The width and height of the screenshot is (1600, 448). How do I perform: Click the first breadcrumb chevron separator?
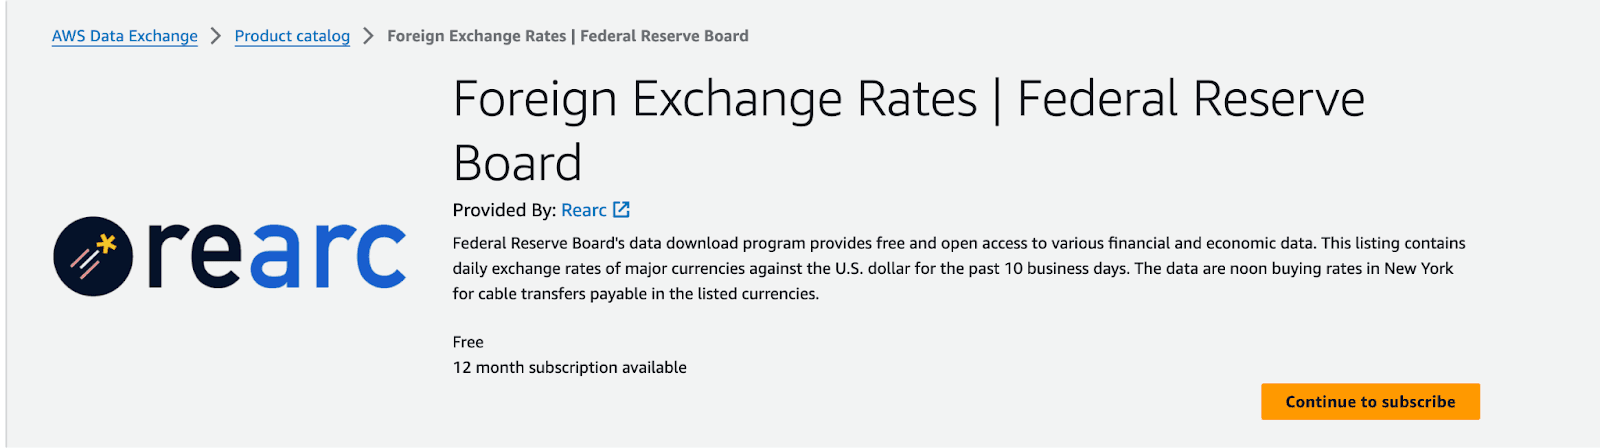click(x=216, y=36)
